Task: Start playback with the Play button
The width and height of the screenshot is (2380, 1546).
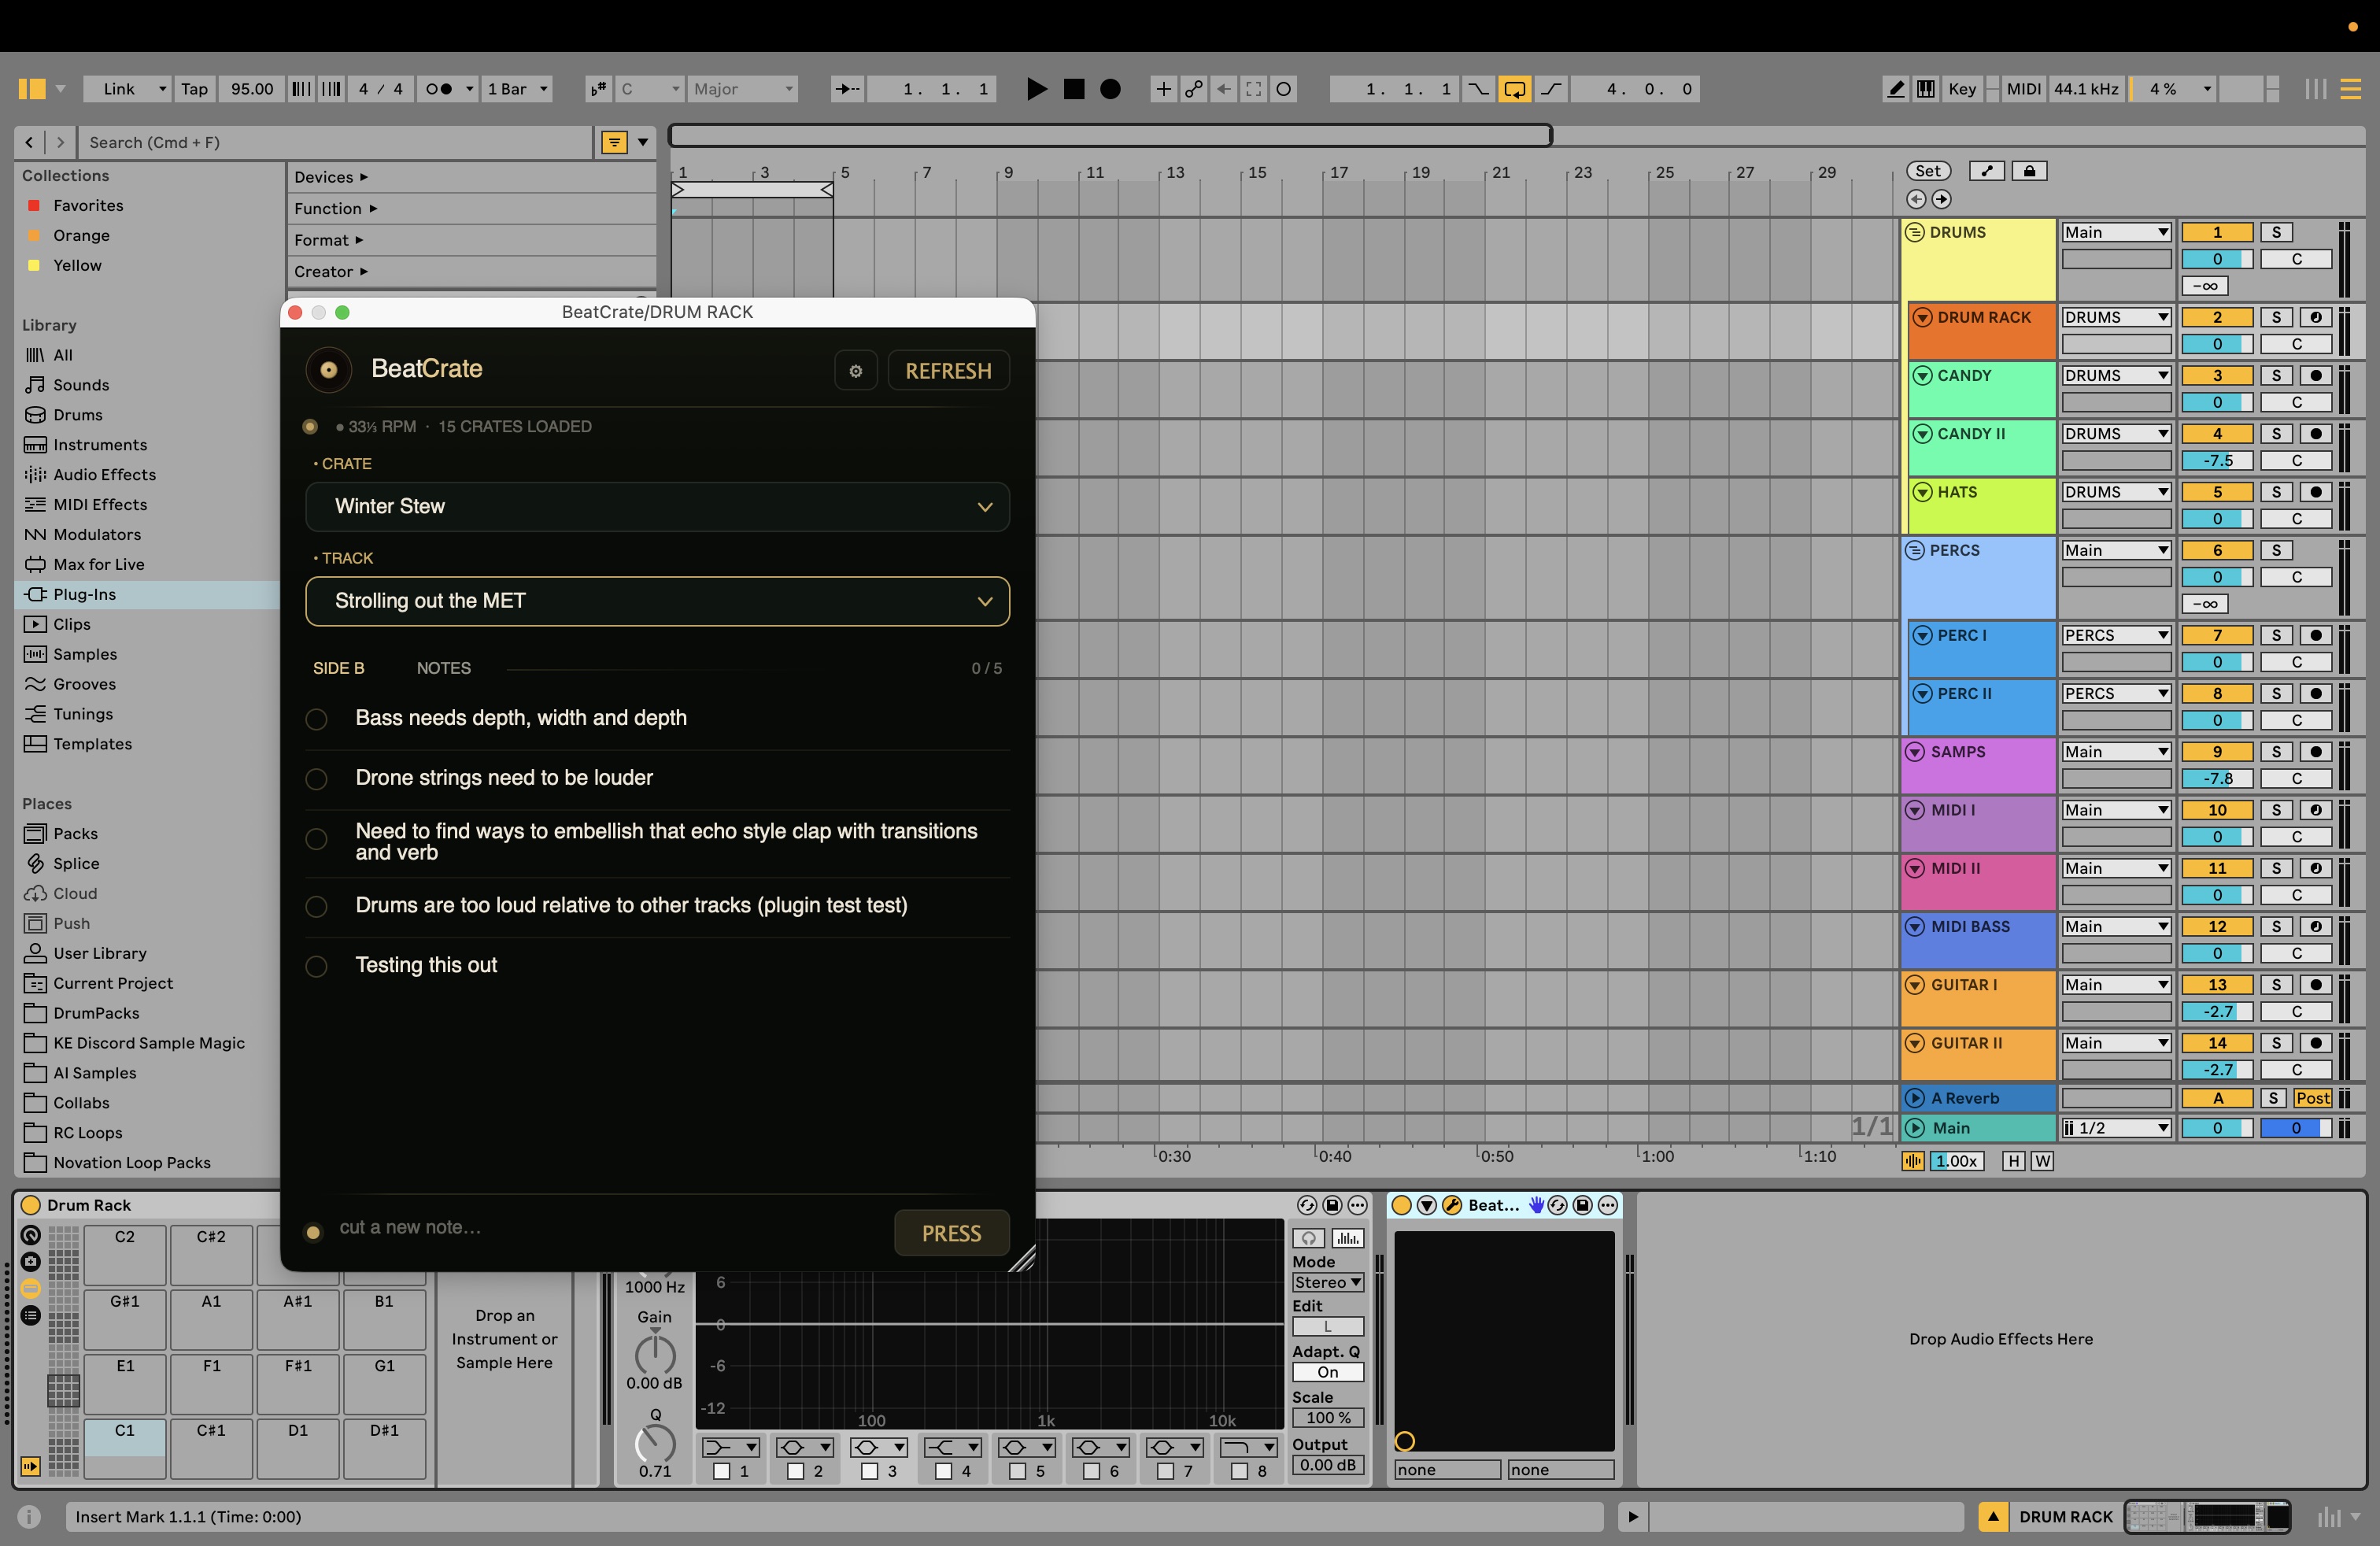Action: [1036, 89]
